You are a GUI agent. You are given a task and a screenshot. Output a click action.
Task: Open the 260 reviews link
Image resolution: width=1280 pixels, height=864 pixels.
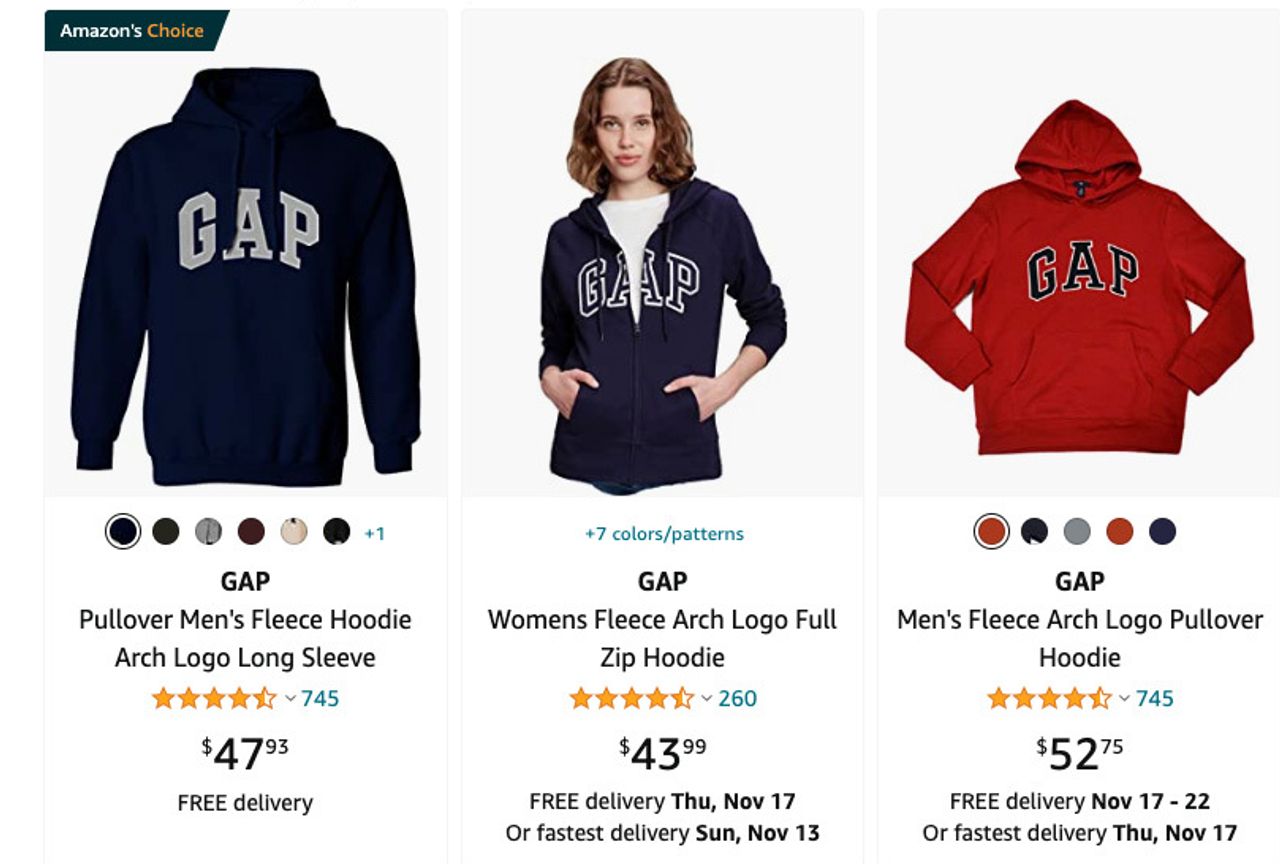pyautogui.click(x=738, y=698)
